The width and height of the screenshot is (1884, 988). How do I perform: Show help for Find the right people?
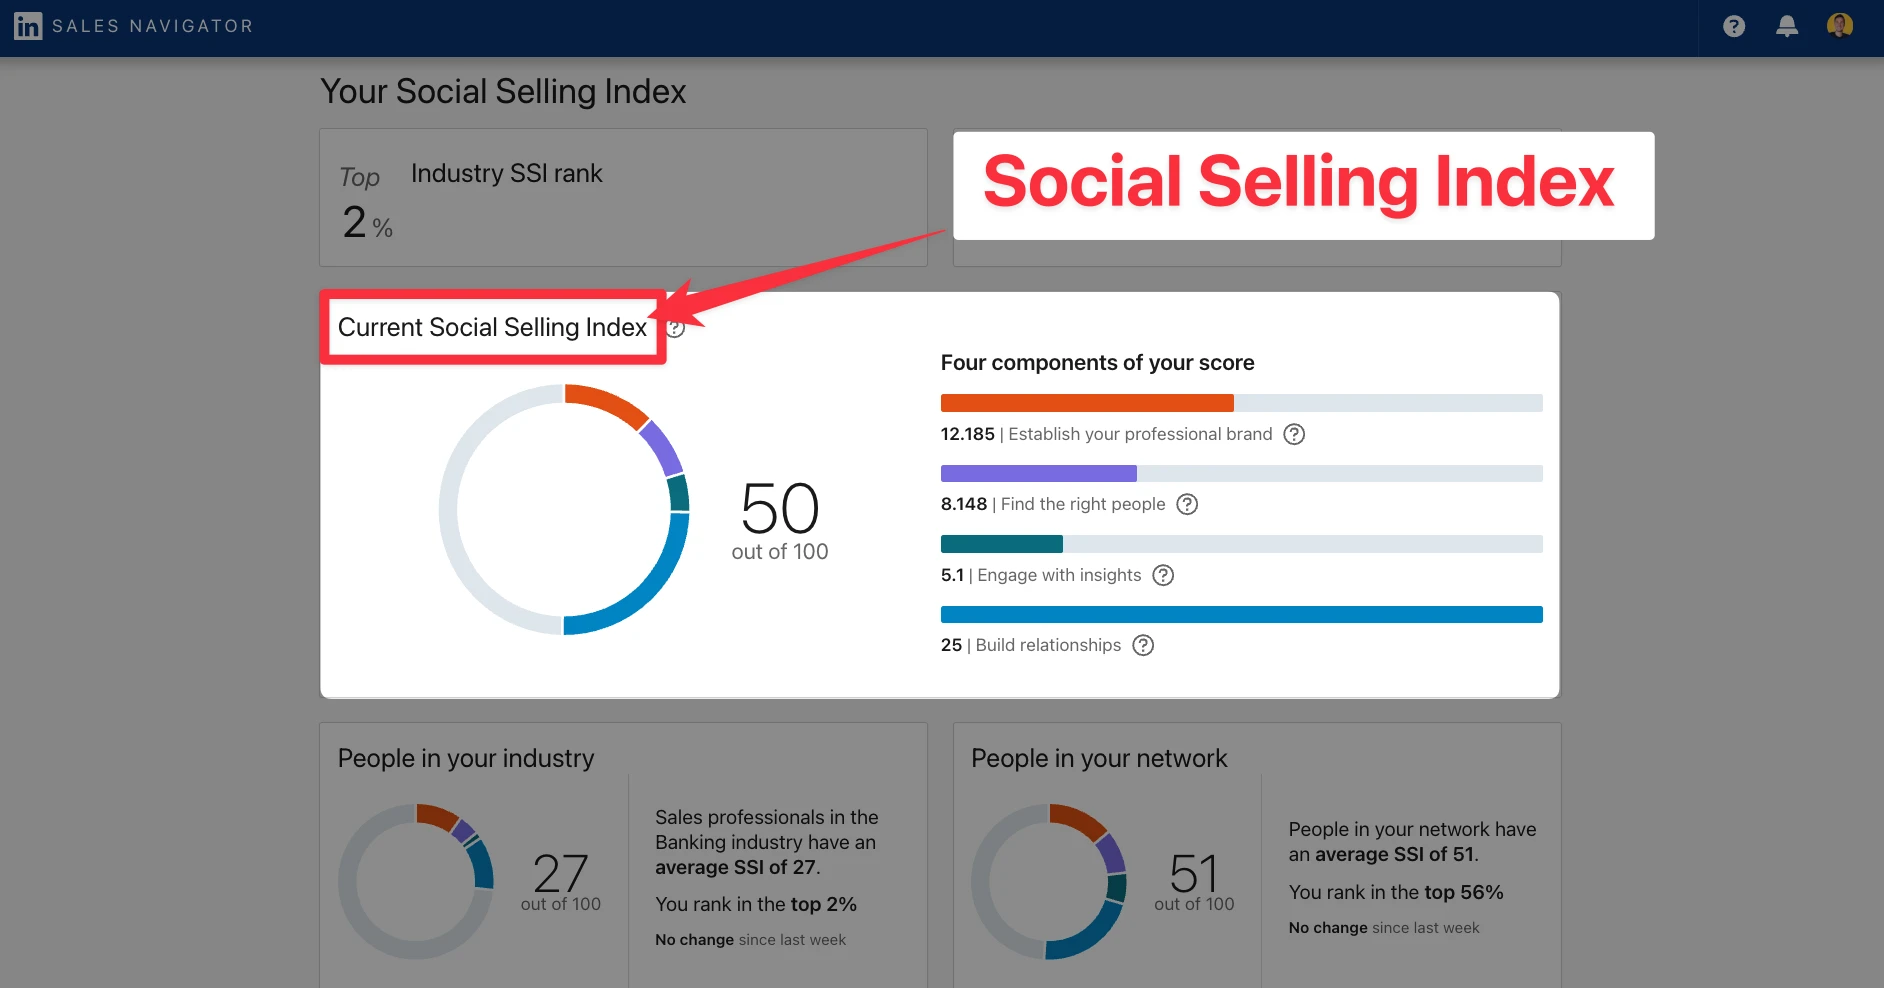[1187, 504]
